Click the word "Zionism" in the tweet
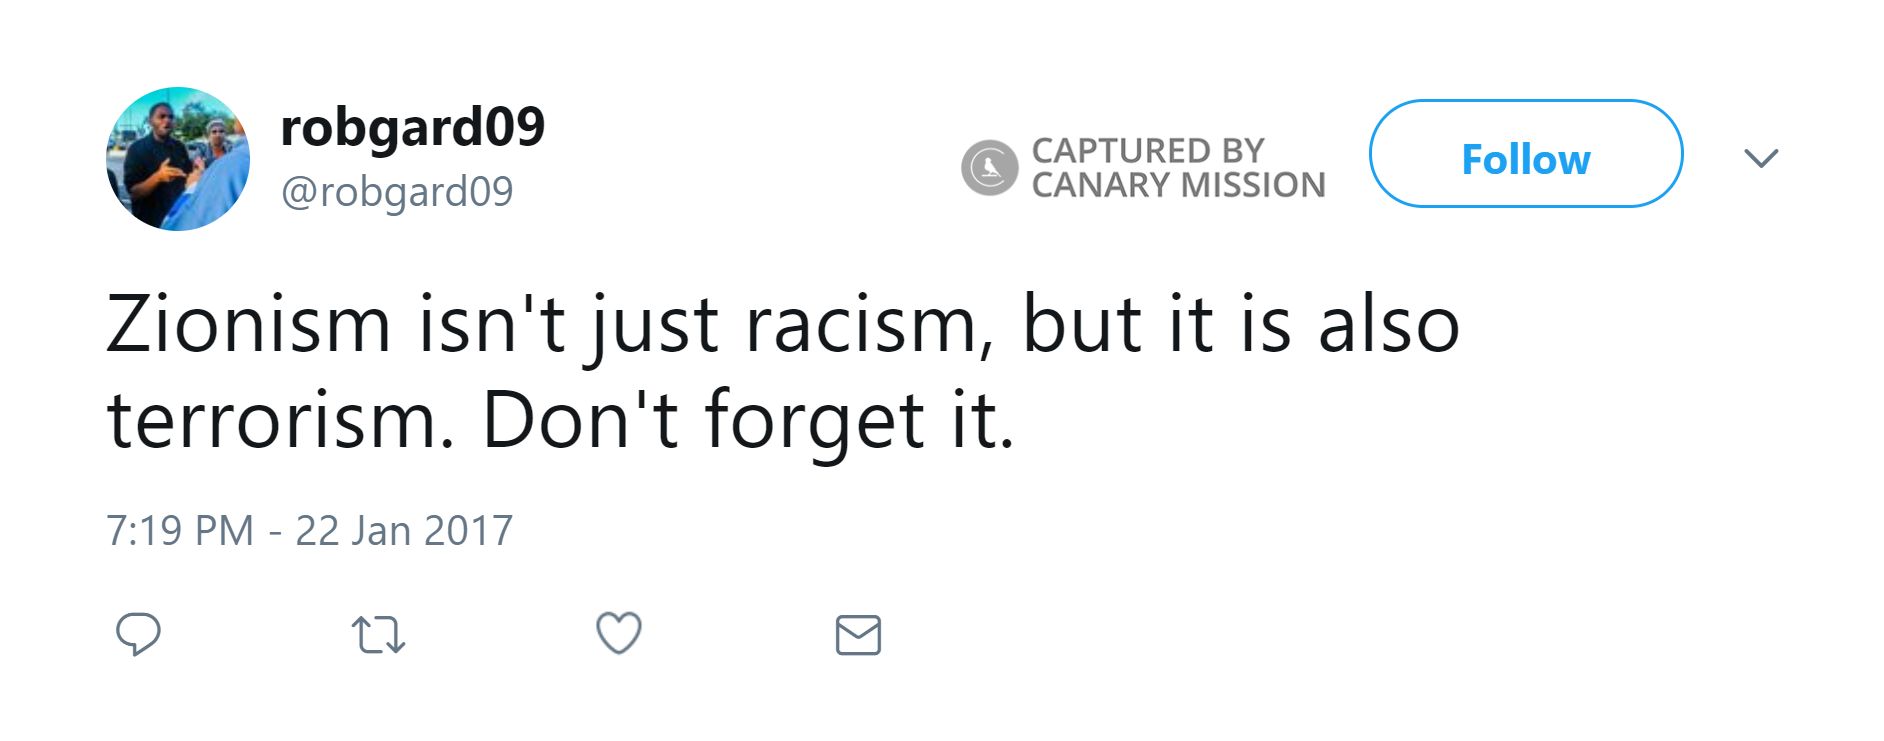 248,325
